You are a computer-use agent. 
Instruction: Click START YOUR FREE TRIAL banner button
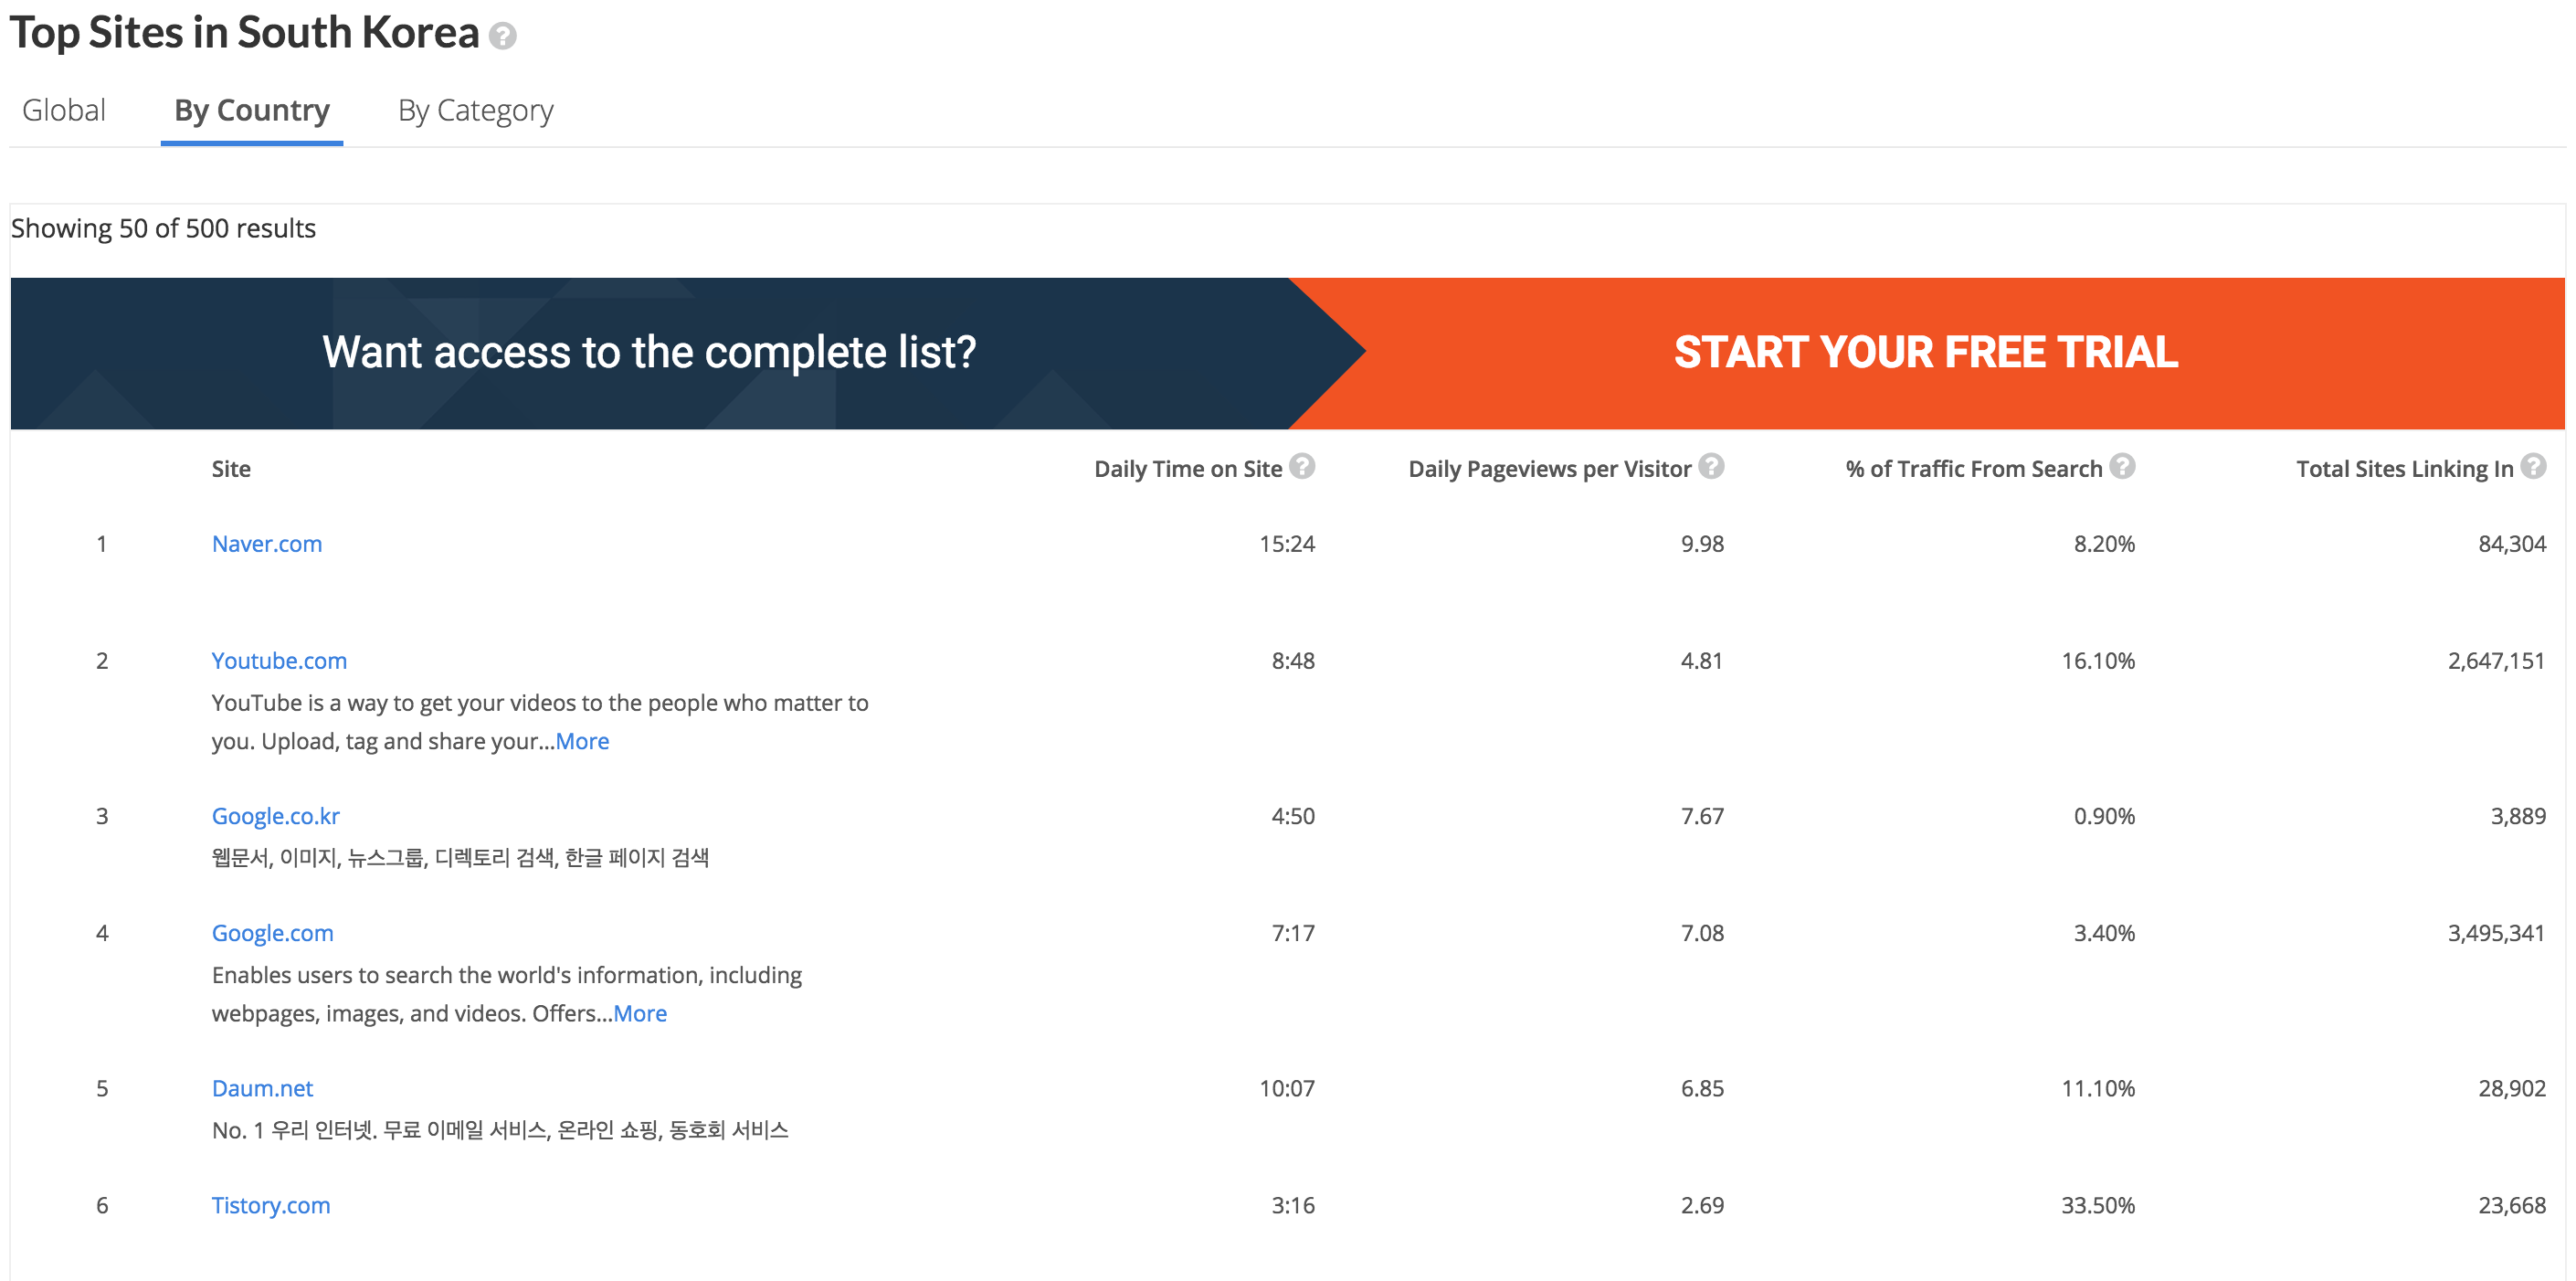(1926, 353)
